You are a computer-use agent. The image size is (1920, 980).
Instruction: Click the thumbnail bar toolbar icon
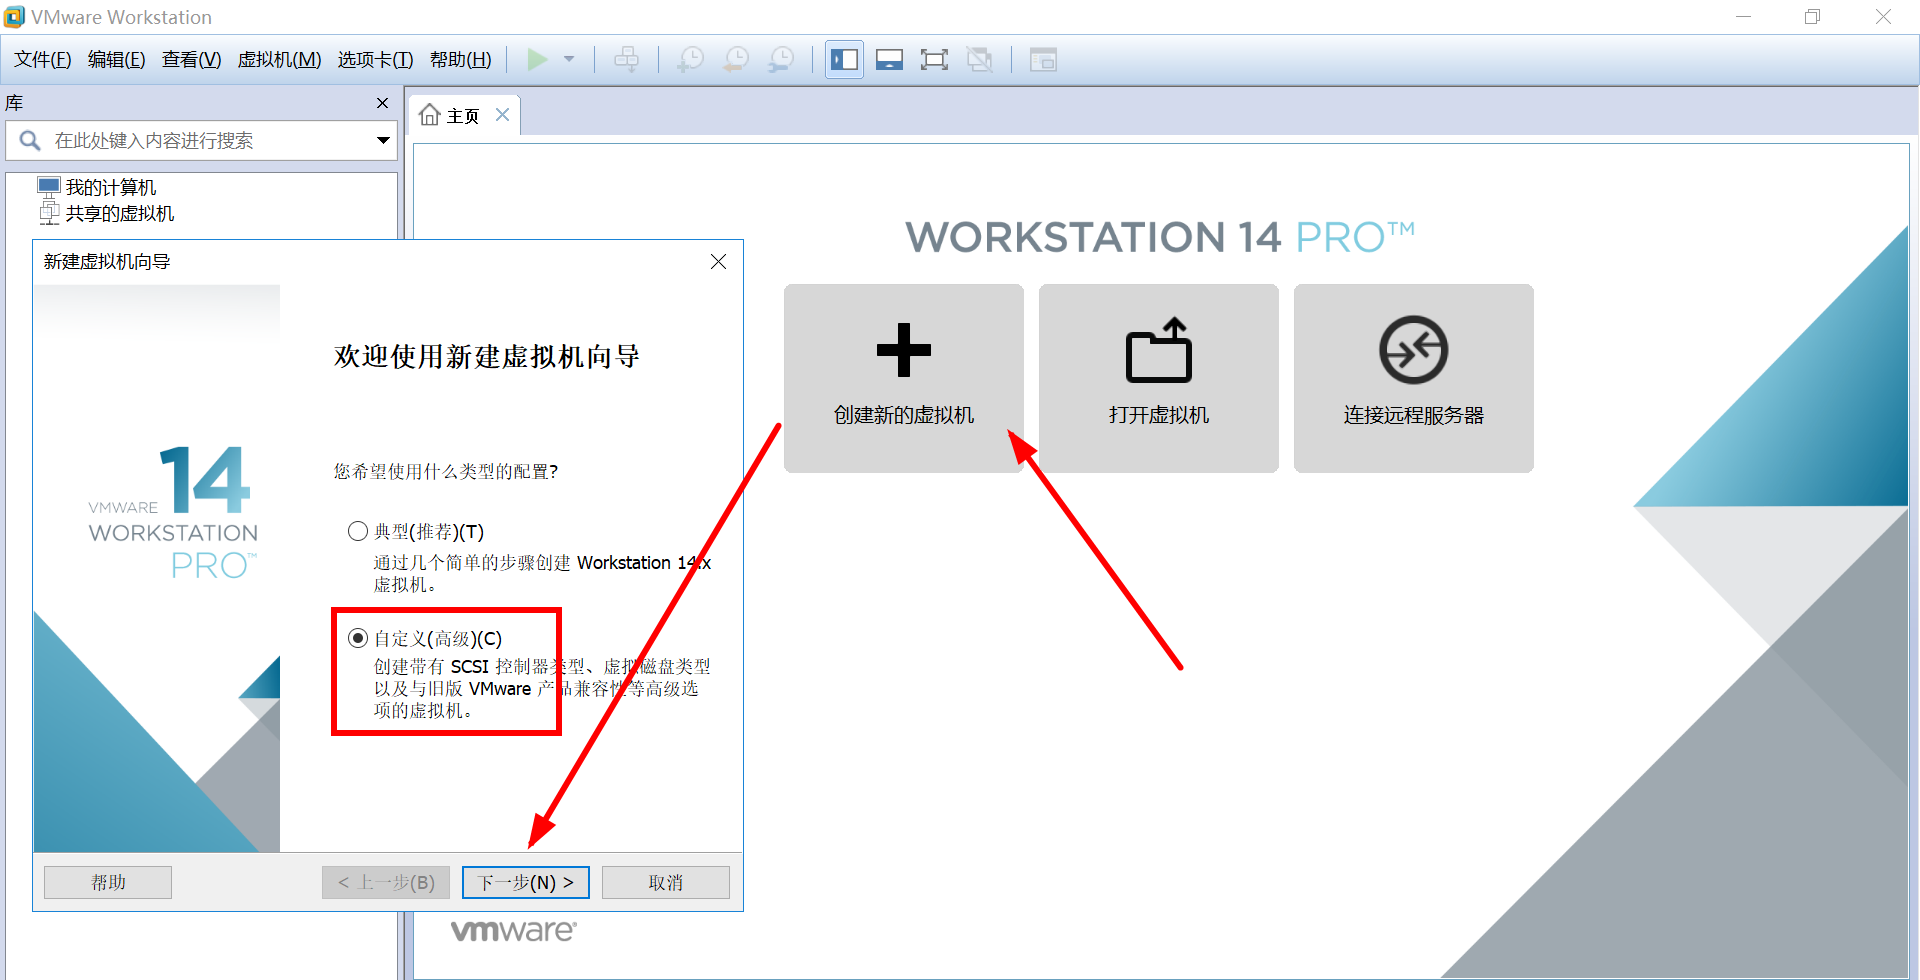coord(889,60)
